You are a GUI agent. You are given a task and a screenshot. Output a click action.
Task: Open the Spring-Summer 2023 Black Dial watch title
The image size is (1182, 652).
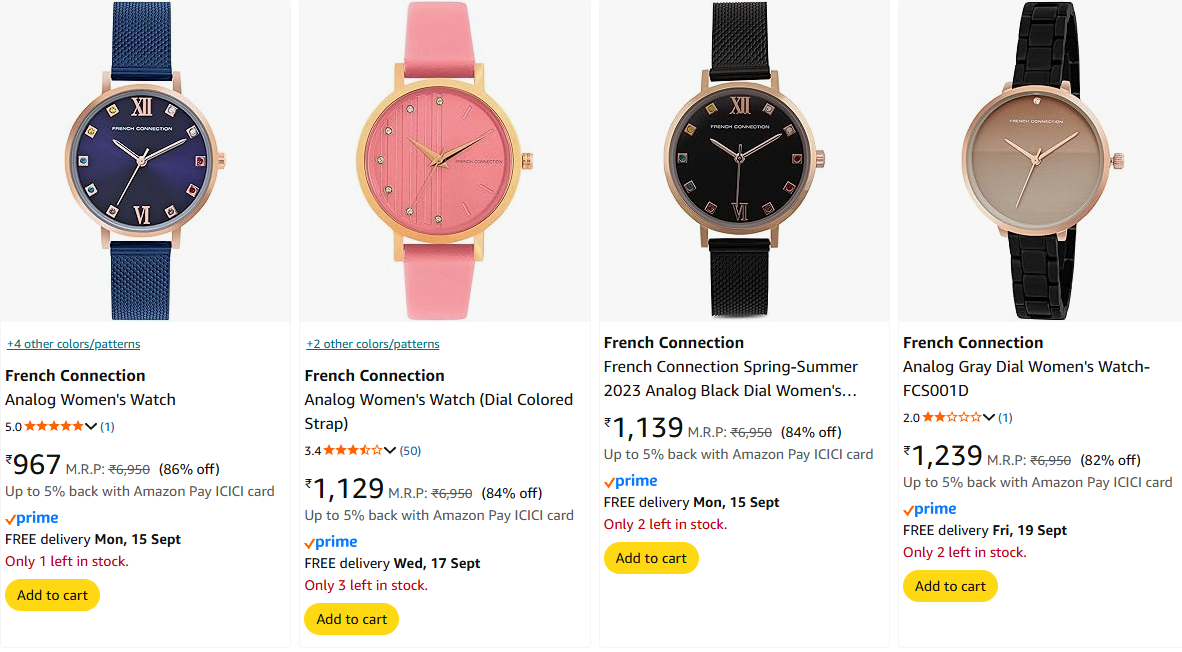(x=731, y=378)
